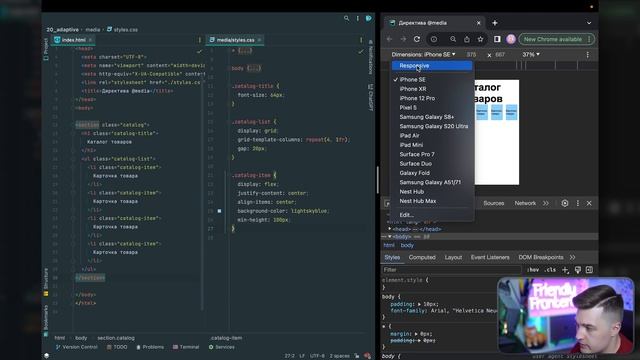
Task: Click the 375 width field
Action: click(472, 54)
